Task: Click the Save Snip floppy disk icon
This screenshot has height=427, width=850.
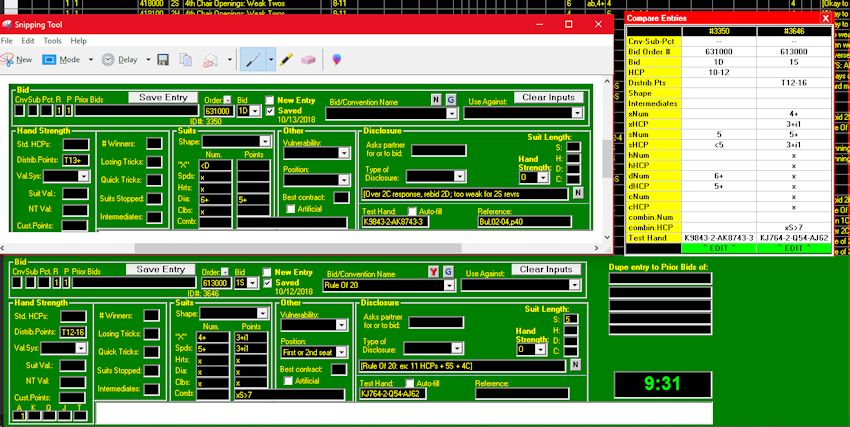Action: click(x=163, y=60)
